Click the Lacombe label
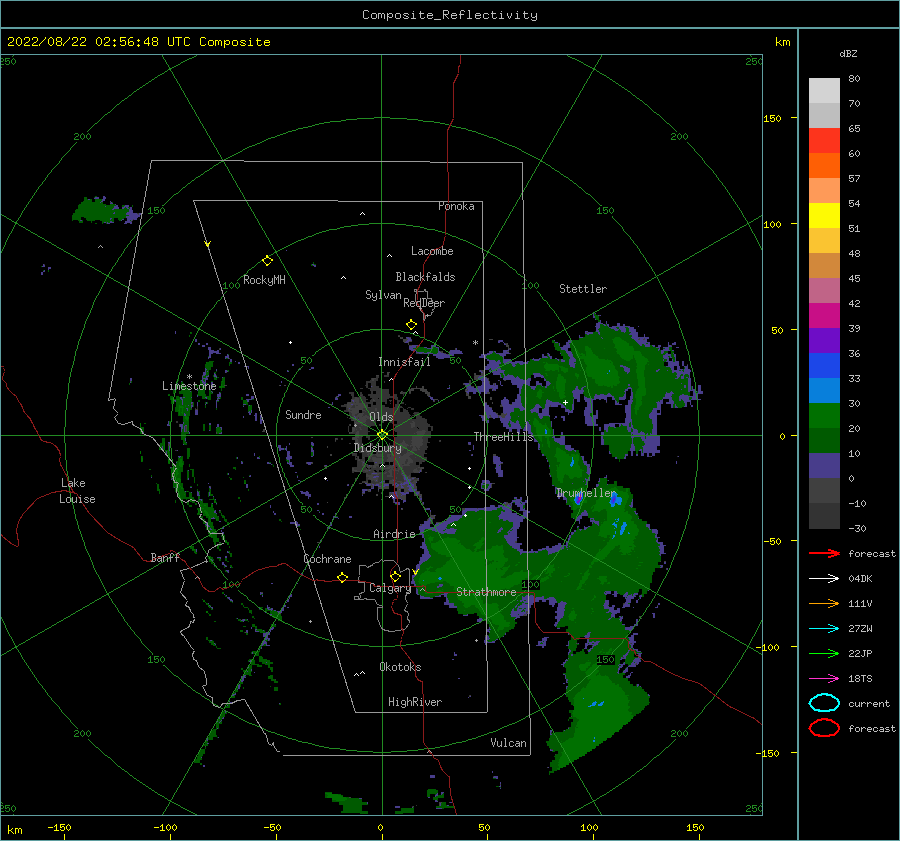Screen dimensions: 900x841 click(x=432, y=251)
